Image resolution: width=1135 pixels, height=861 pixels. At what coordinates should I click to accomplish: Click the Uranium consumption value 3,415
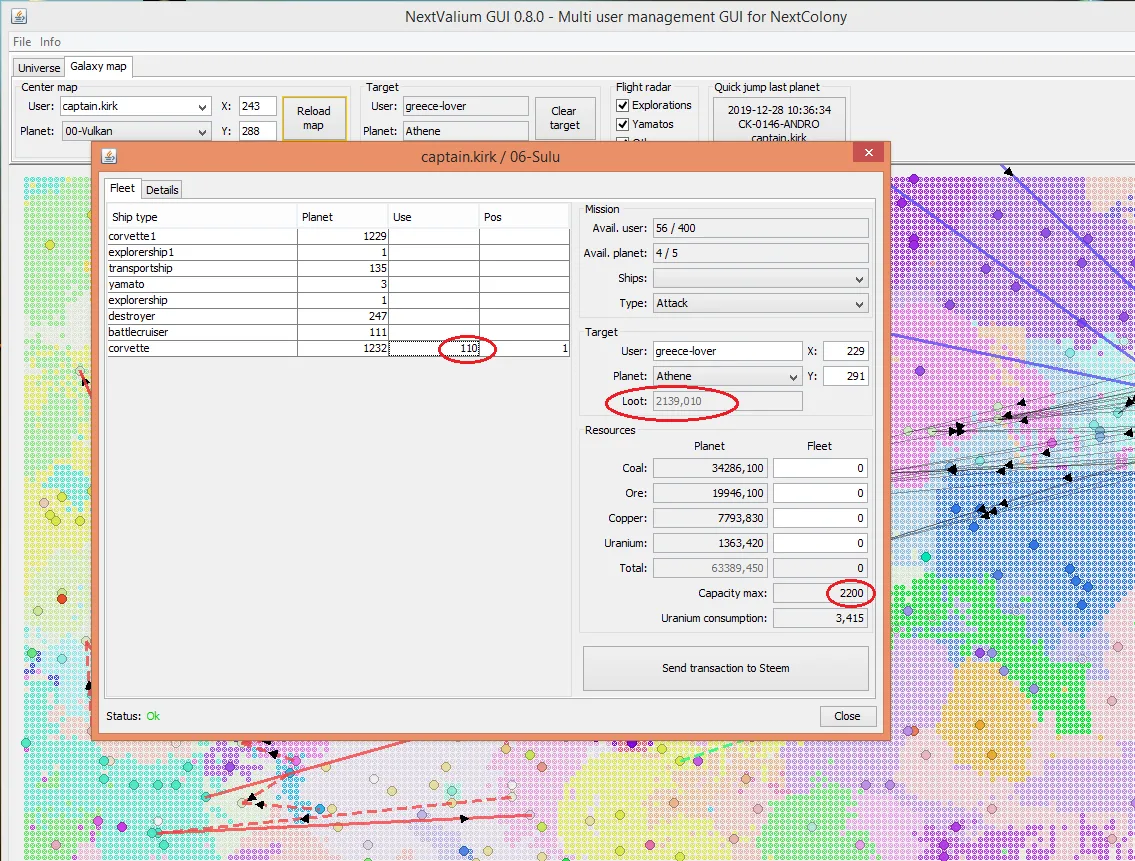point(820,618)
